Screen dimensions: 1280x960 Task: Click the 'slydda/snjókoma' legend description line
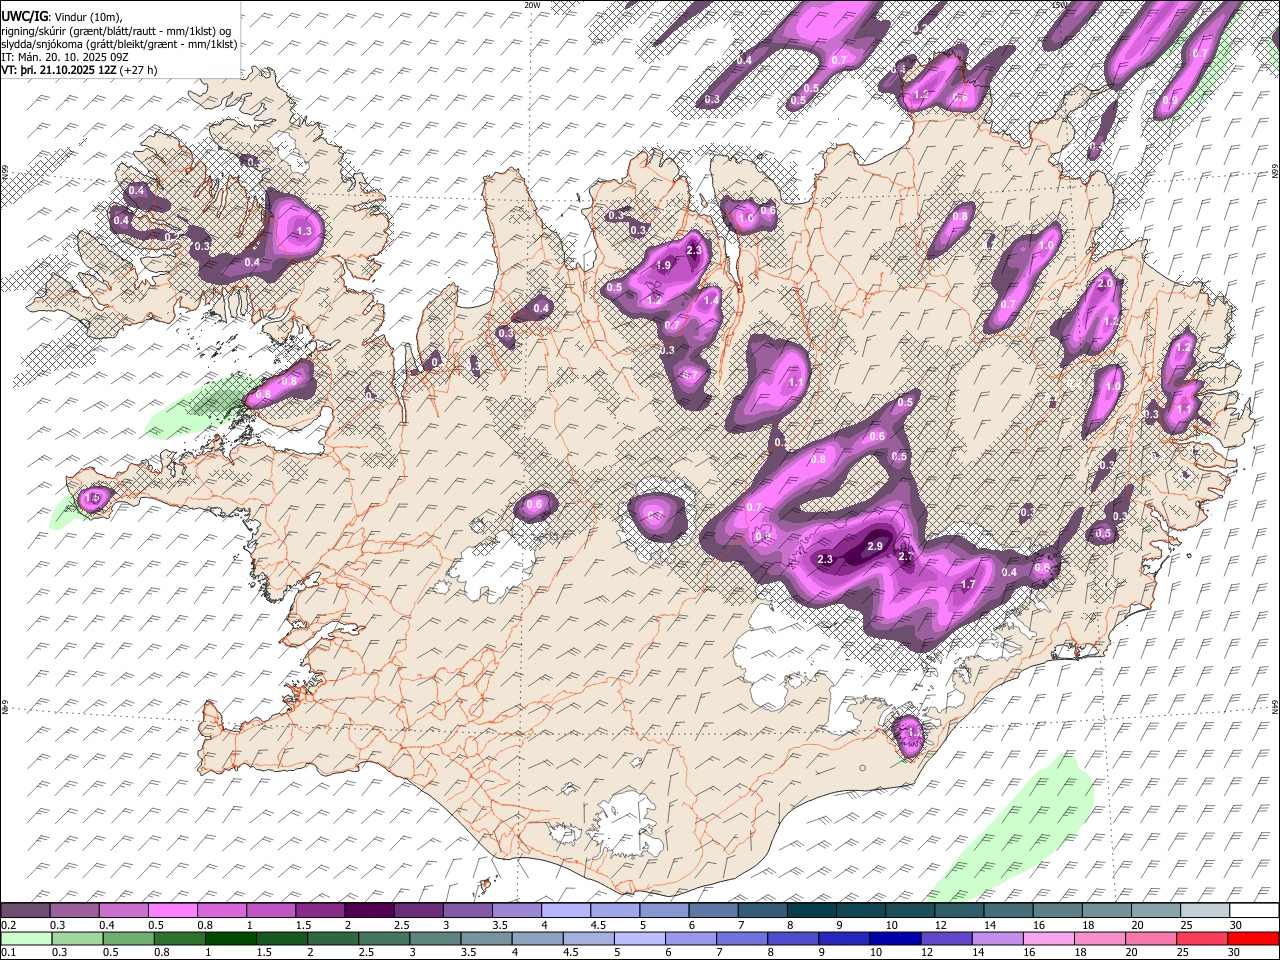[120, 44]
